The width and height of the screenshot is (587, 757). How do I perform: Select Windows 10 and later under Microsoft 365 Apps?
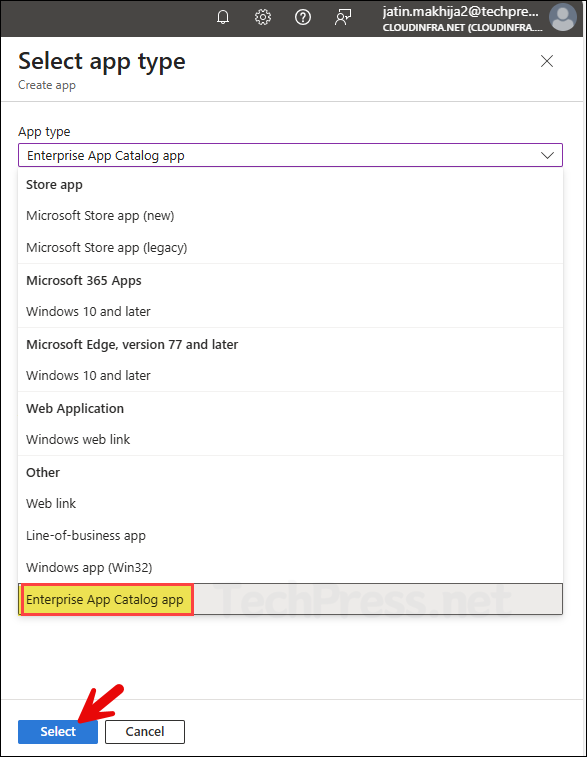pyautogui.click(x=290, y=311)
